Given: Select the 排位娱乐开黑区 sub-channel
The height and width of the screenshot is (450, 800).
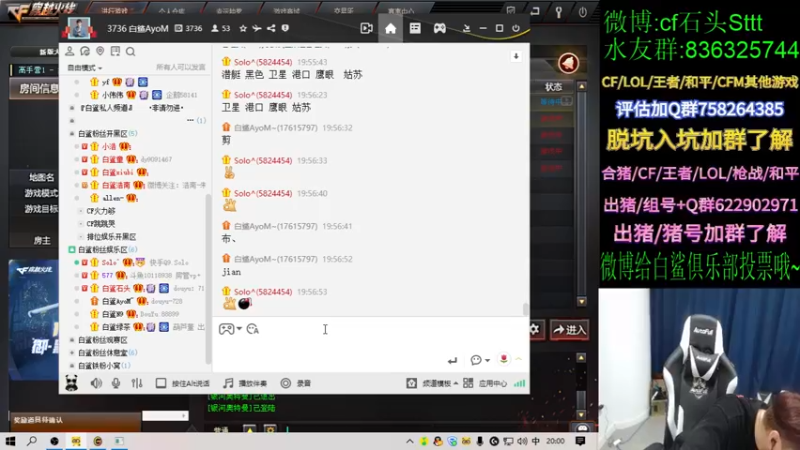Looking at the screenshot, I should [111, 237].
